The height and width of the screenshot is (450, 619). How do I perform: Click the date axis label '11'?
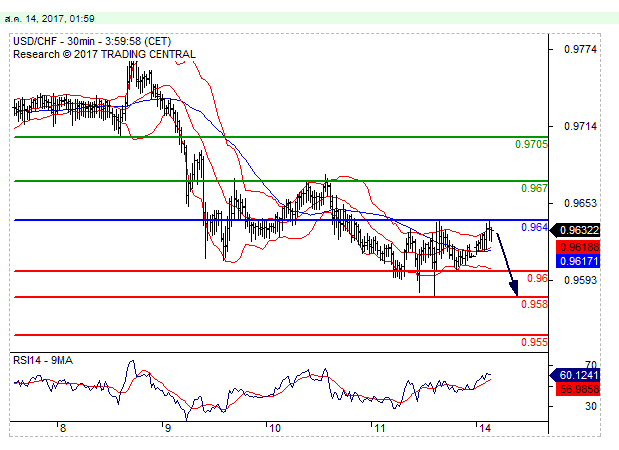379,428
